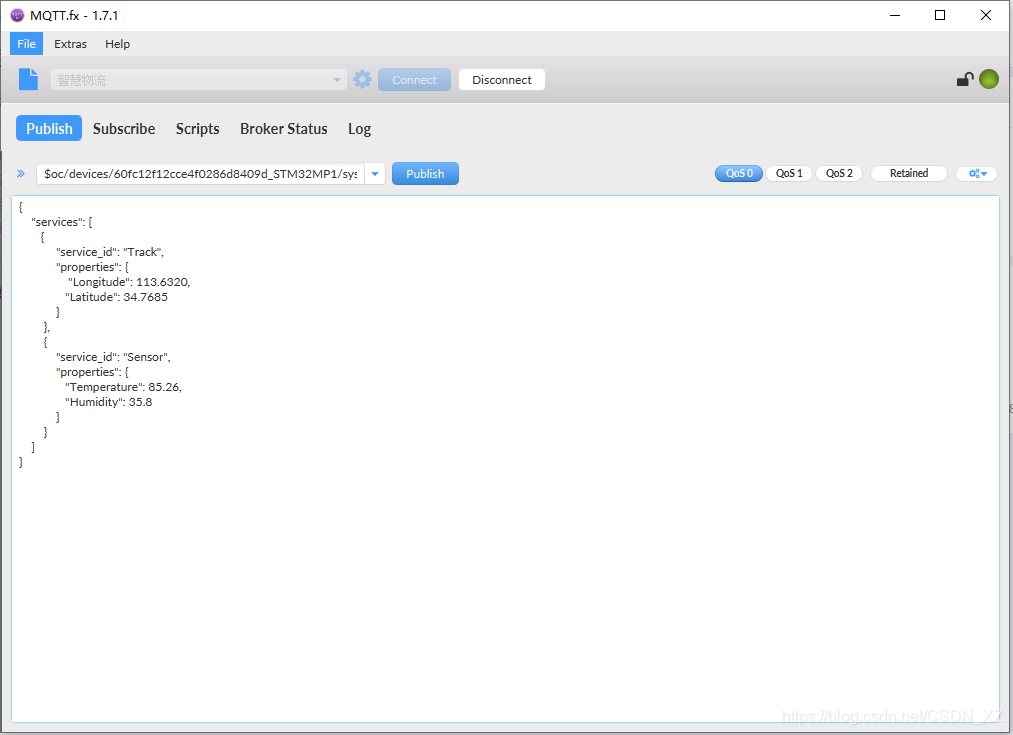Viewport: 1013px width, 735px height.
Task: Maximize the MQTT.fx window
Action: click(940, 15)
